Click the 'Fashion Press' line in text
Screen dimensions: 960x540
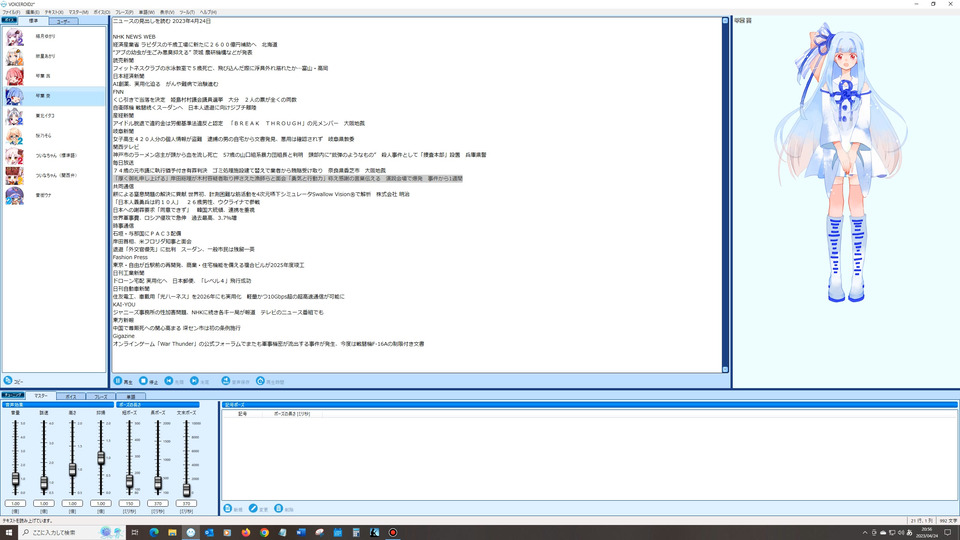[130, 257]
